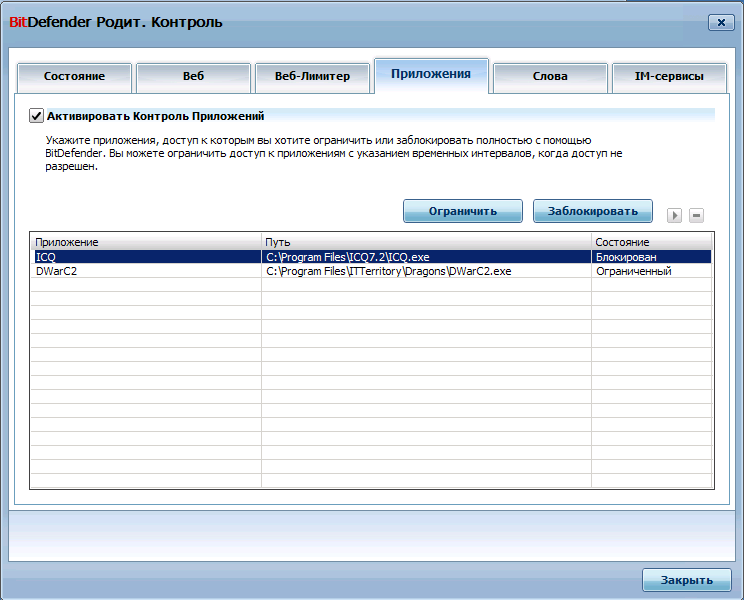The image size is (744, 600).
Task: Go to the Веб-Лимитер tab
Action: click(x=312, y=77)
